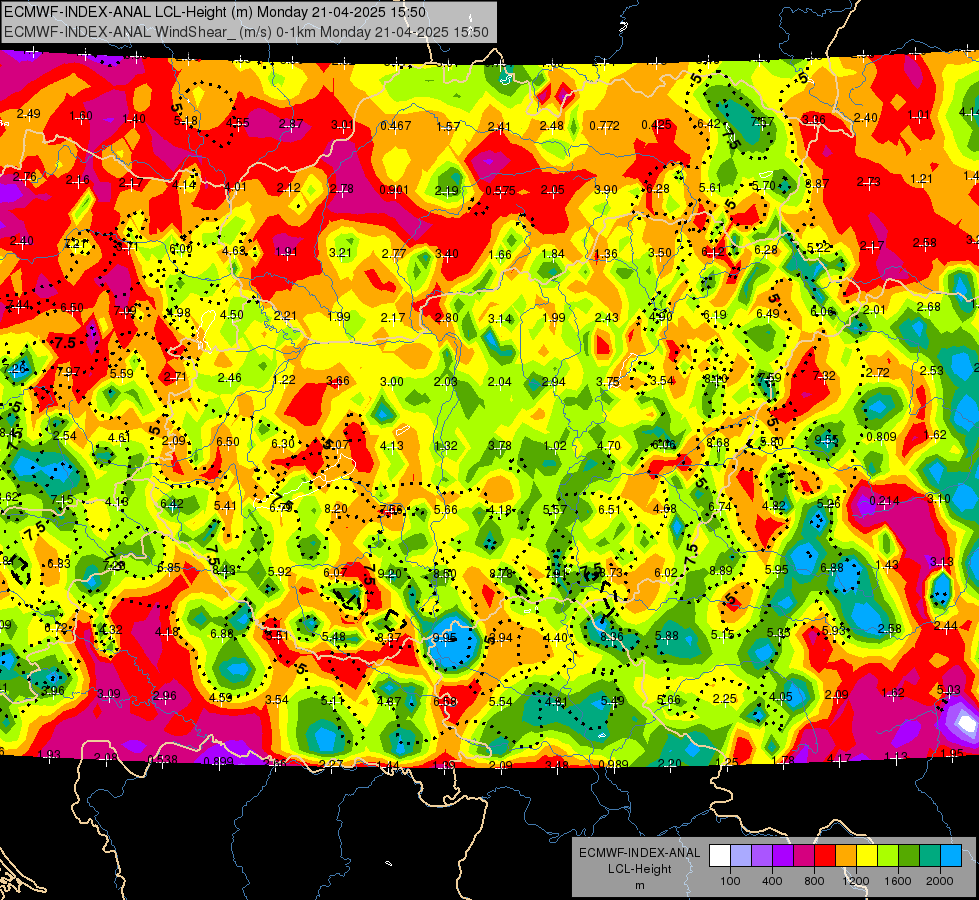Viewport: 979px width, 900px height.
Task: Click the wind shear value 9.95
Action: (x=445, y=638)
